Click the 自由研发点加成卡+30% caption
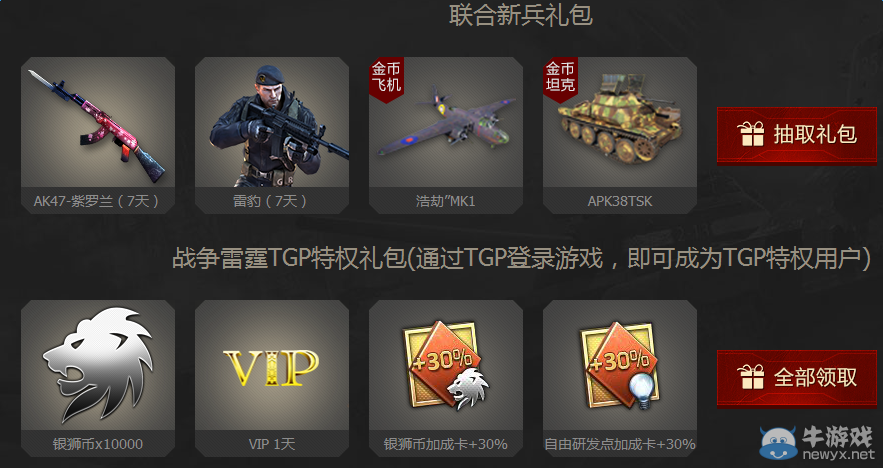Screen dimensions: 883x468 click(x=619, y=444)
